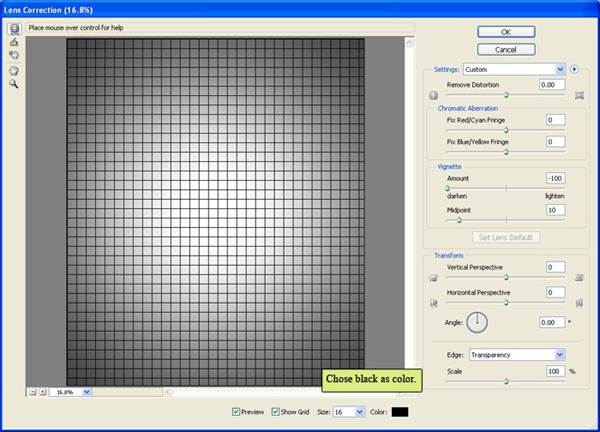Click the zoom out minus button
Screen dimensions: 600x432
coord(32,392)
